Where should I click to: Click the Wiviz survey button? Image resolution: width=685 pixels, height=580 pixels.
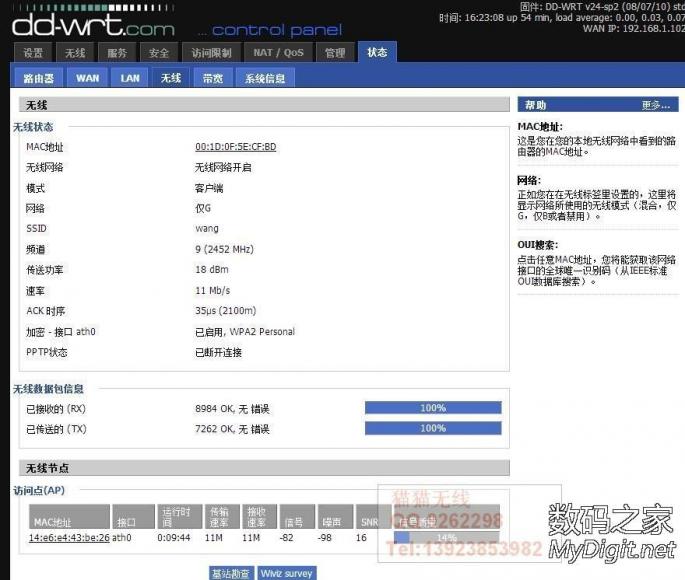[287, 573]
